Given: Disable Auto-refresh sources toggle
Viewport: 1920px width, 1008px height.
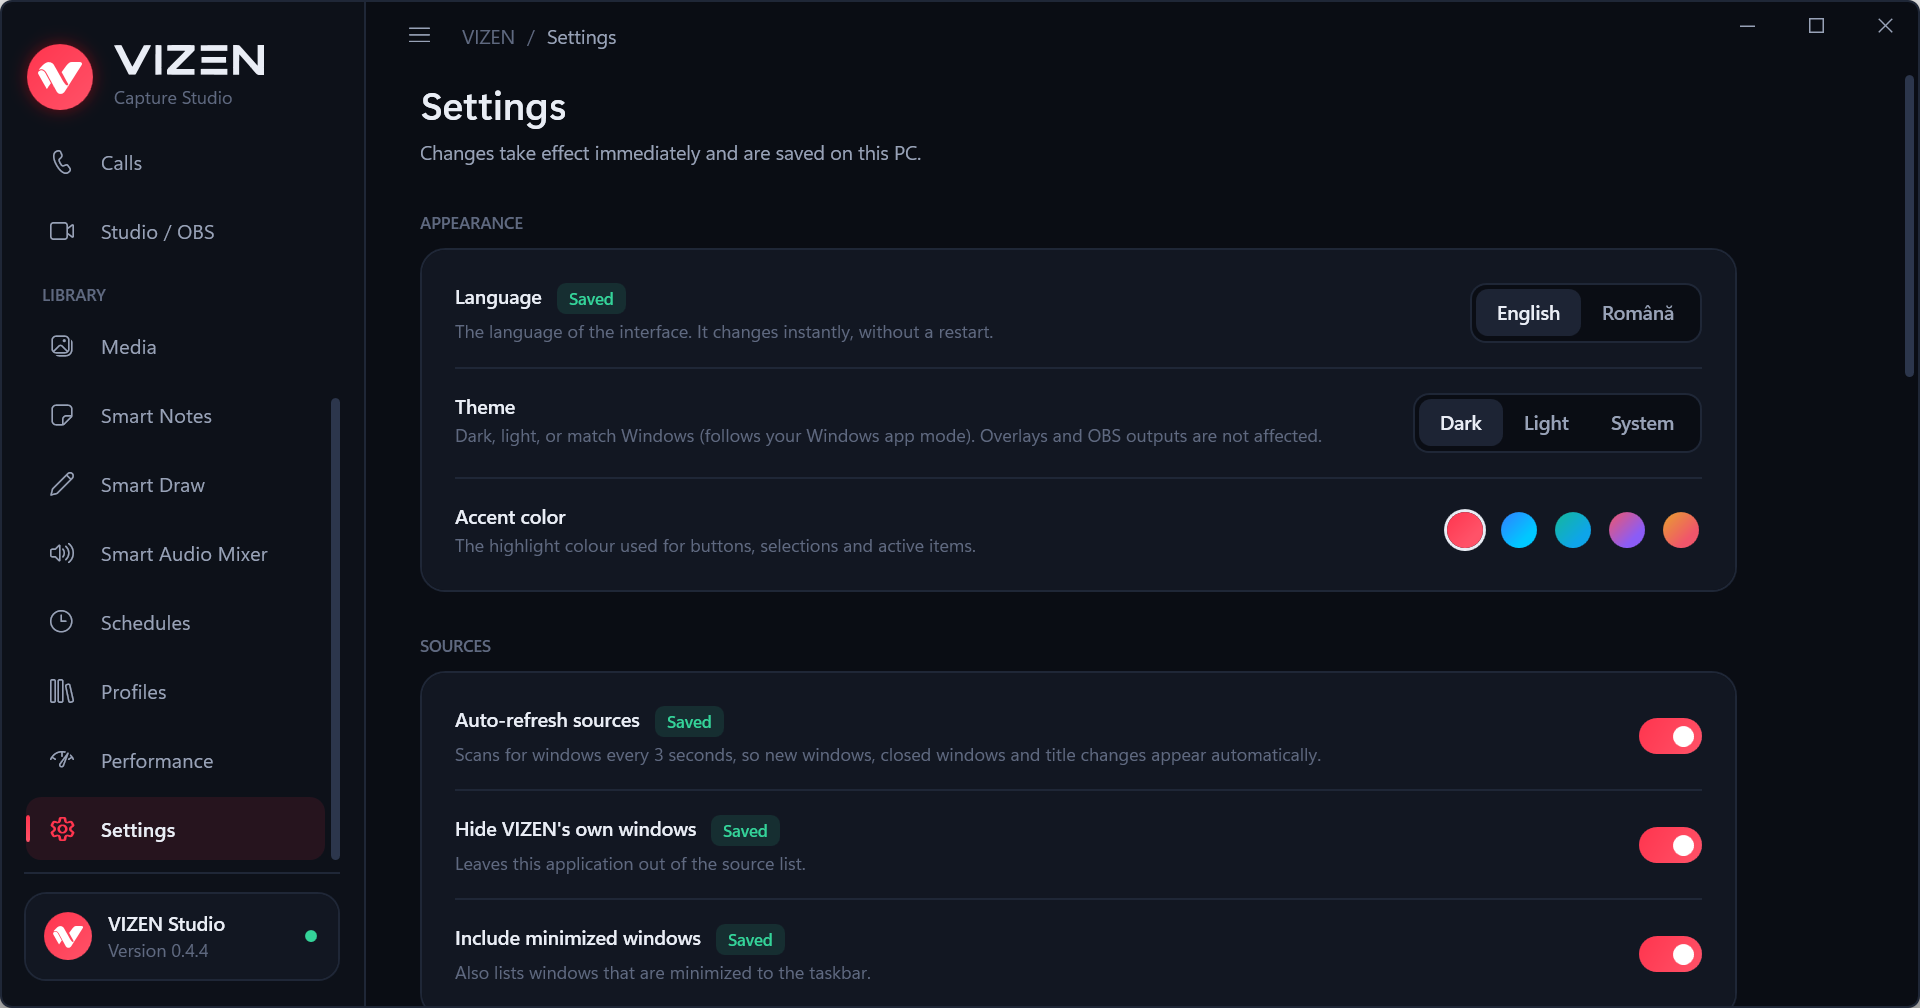Looking at the screenshot, I should [x=1670, y=736].
